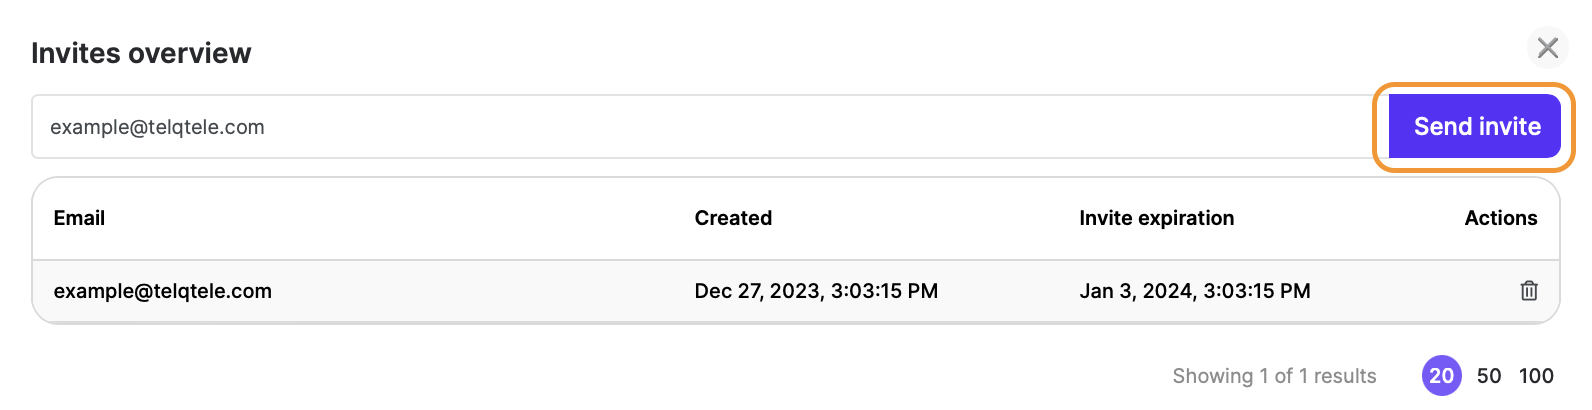This screenshot has height=410, width=1592.
Task: Delete the example@telqtele.com invite with trash icon
Action: [1528, 291]
